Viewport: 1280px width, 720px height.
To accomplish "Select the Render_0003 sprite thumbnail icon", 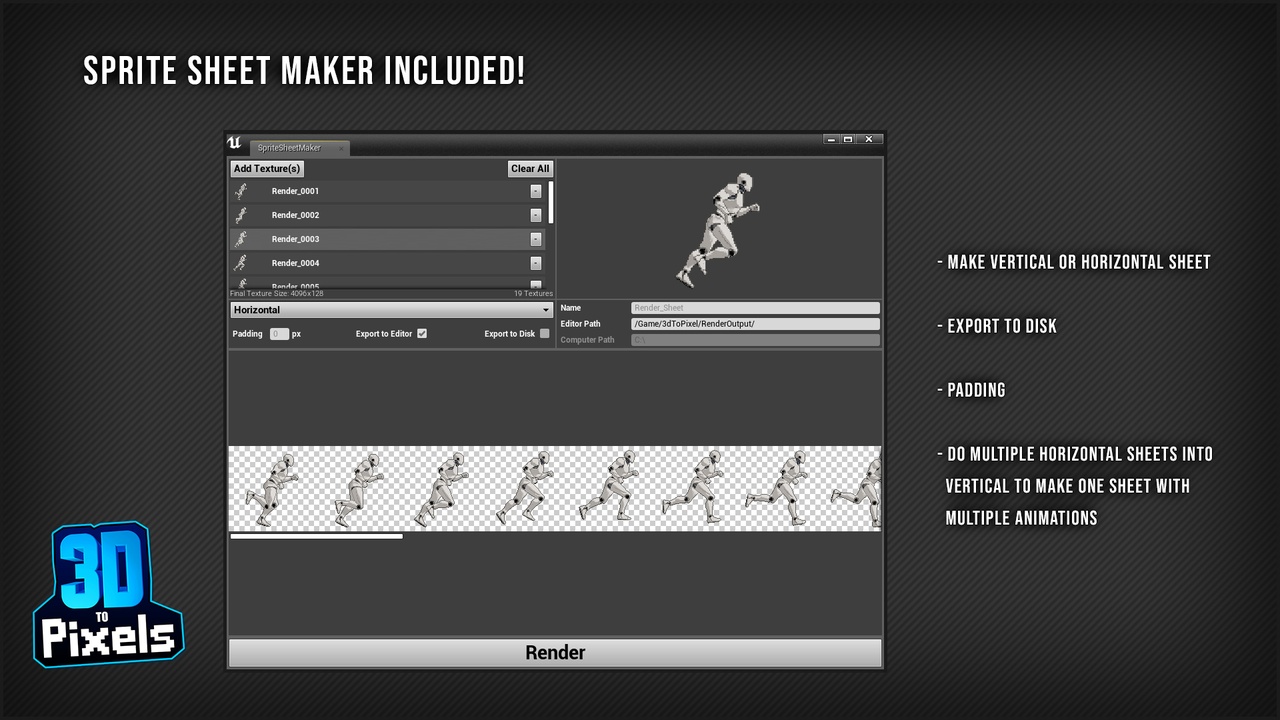I will pos(241,239).
